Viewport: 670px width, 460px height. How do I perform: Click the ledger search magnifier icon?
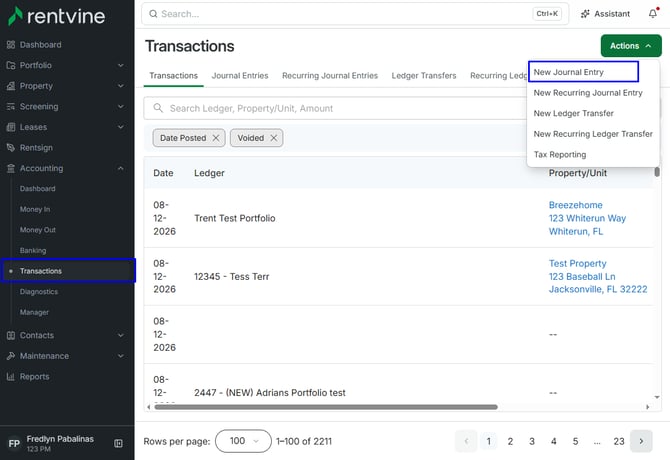coord(158,108)
